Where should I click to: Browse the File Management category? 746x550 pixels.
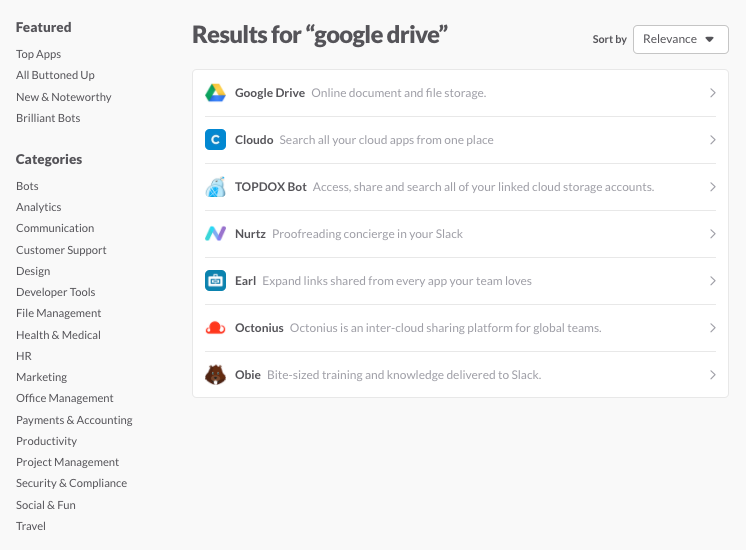coord(59,313)
